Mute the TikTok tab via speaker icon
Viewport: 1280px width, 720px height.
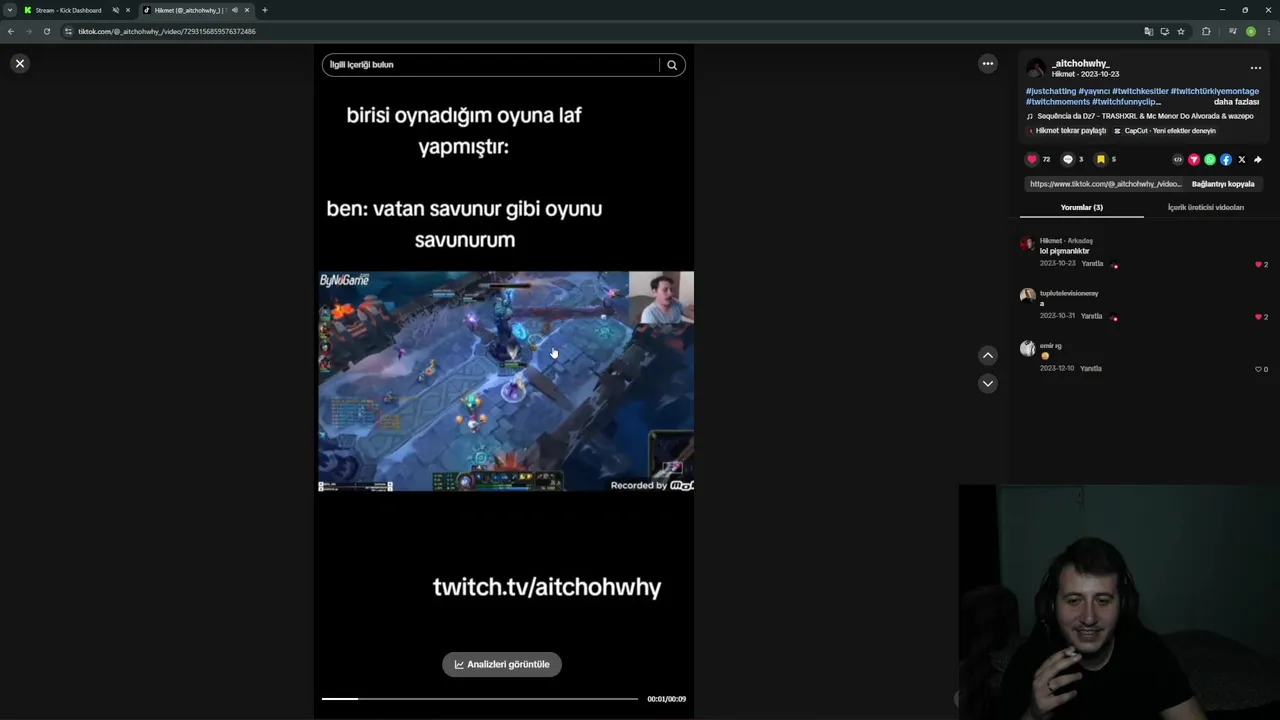(235, 10)
